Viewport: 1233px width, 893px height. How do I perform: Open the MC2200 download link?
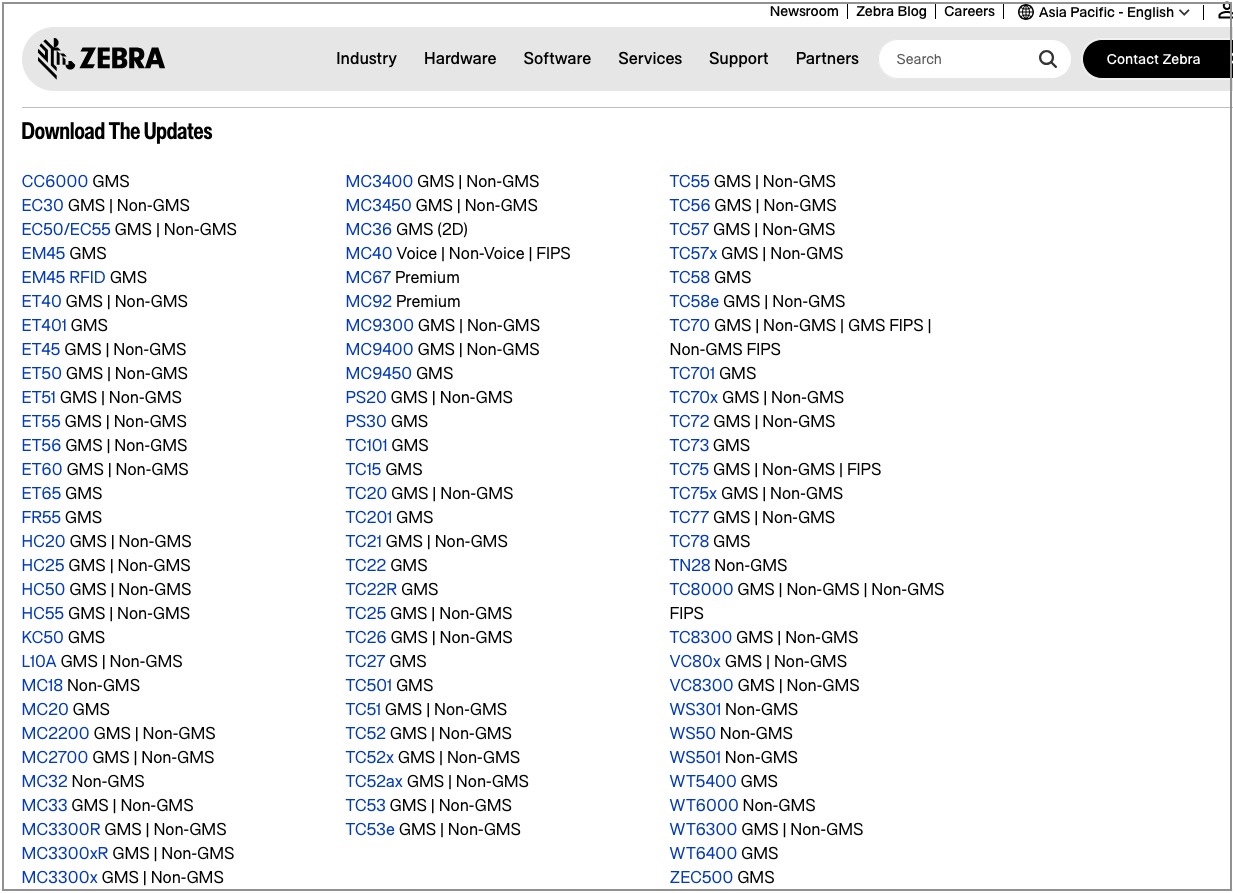[56, 733]
